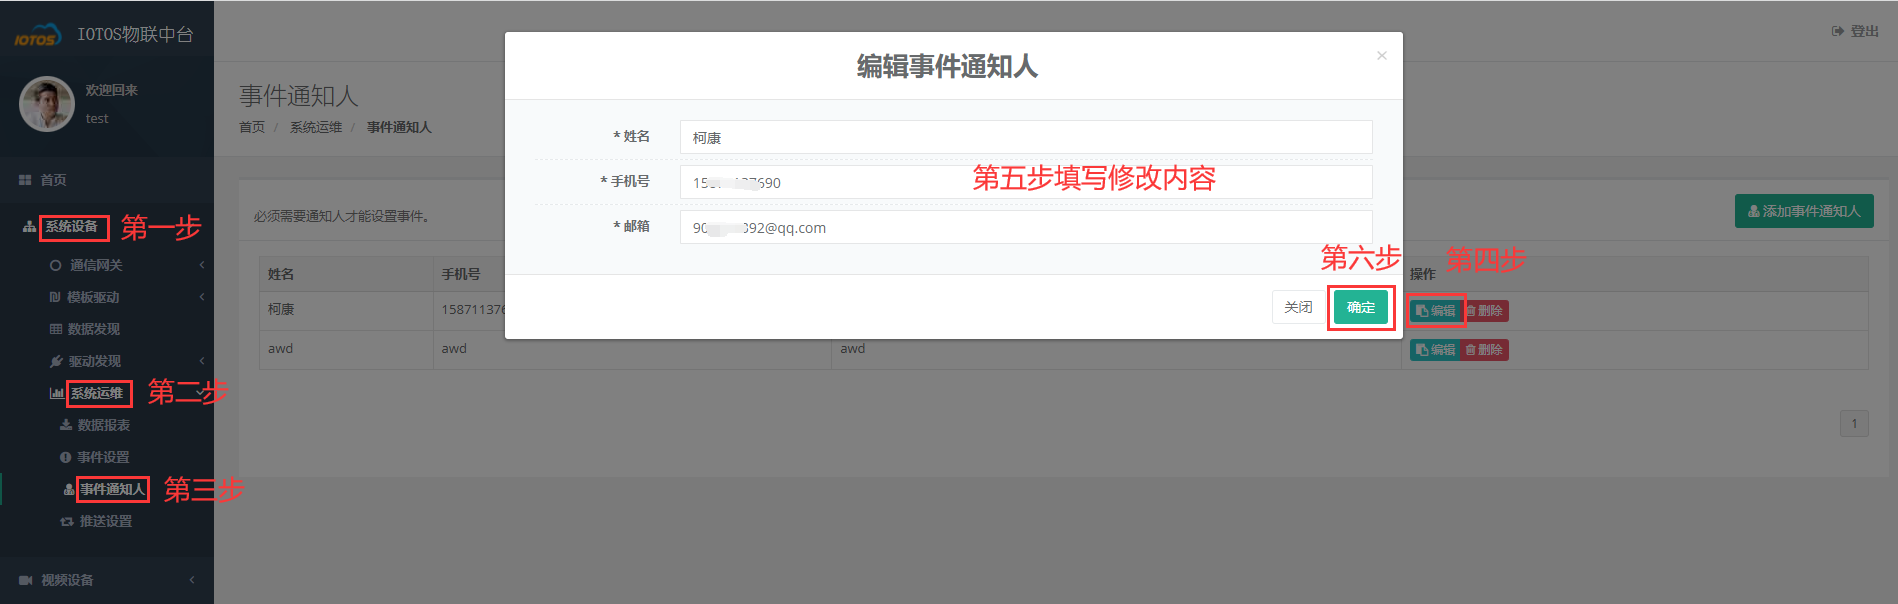Select 事件通知人 menu item
The width and height of the screenshot is (1898, 604).
click(113, 489)
